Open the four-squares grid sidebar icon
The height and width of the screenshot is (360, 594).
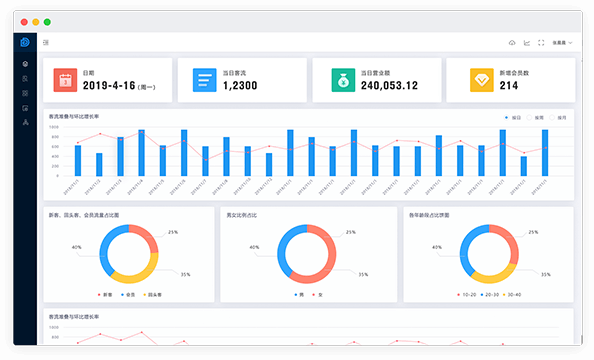point(25,93)
